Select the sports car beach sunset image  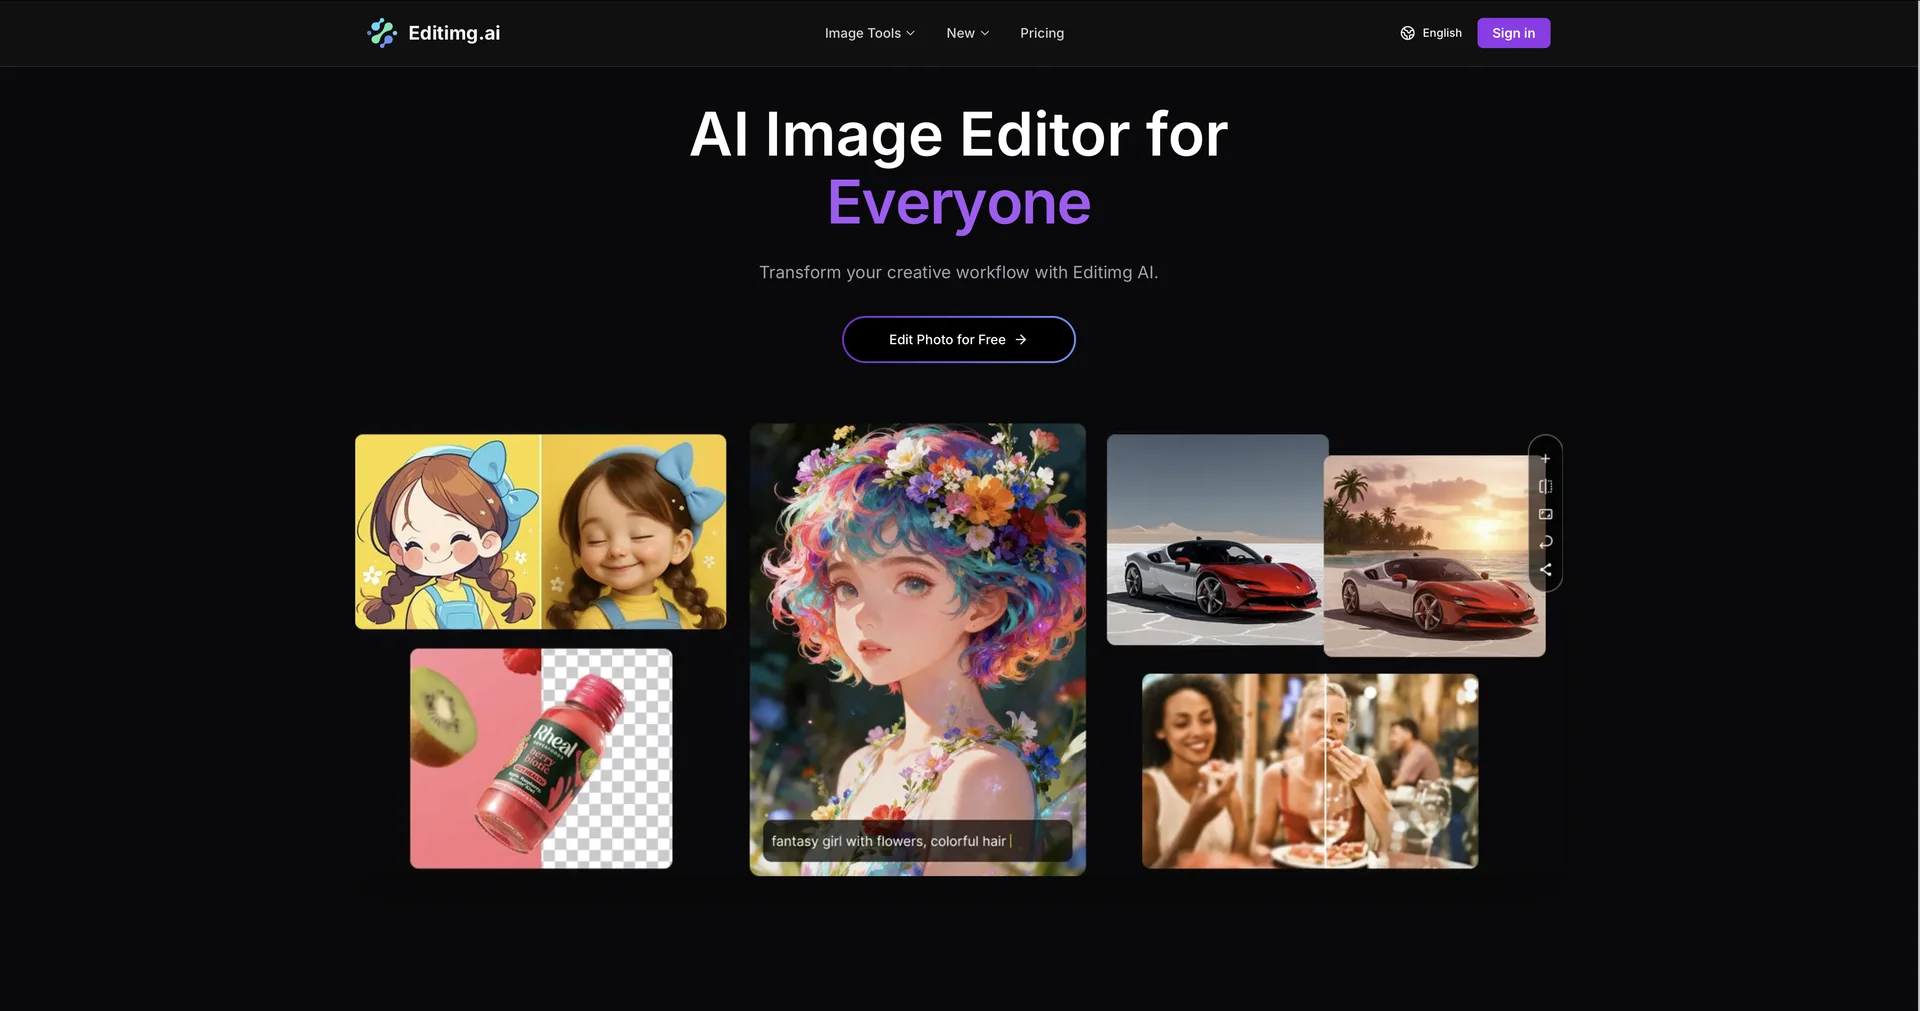[1434, 556]
